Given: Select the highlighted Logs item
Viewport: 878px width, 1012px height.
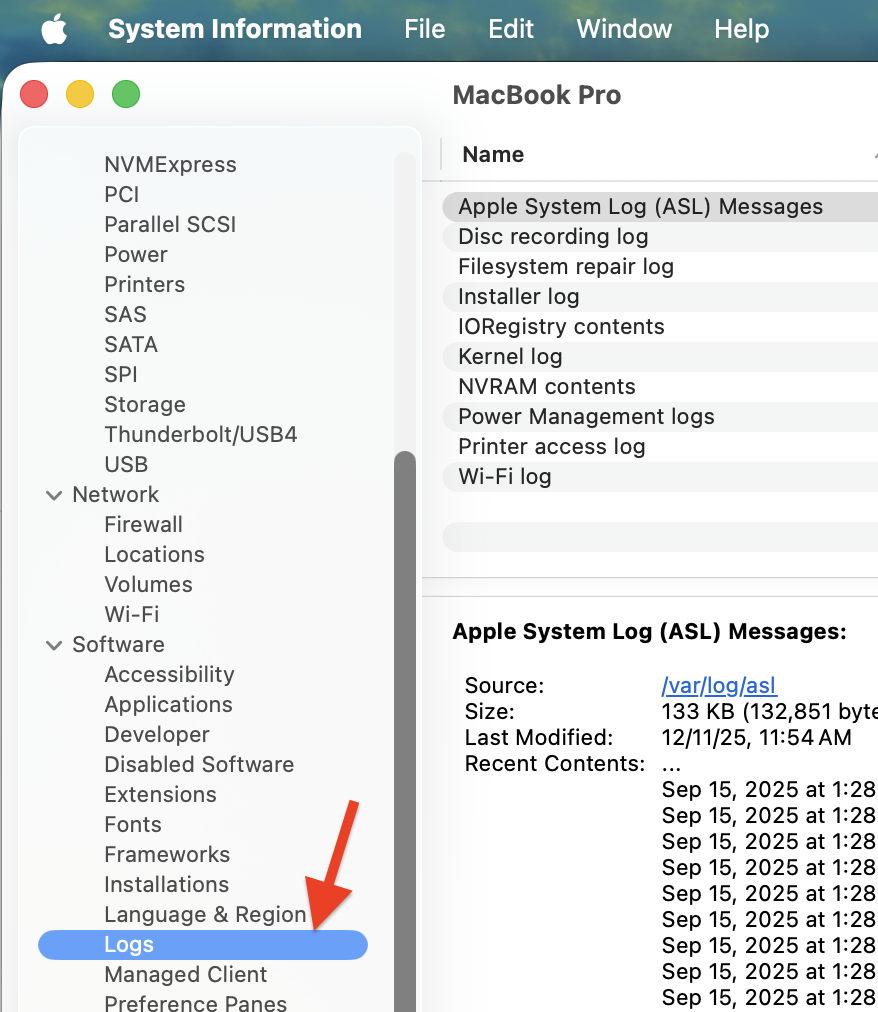Looking at the screenshot, I should 203,945.
